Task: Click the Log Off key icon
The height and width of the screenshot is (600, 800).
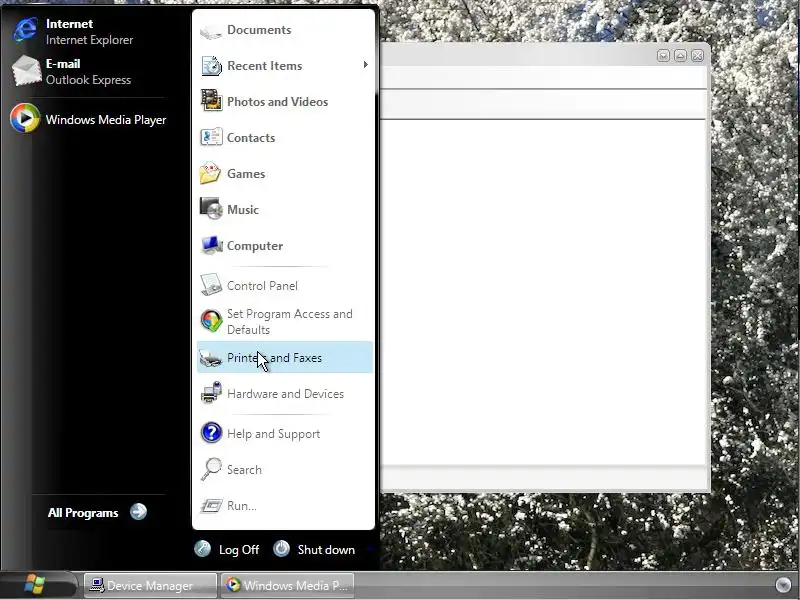Action: pos(203,549)
